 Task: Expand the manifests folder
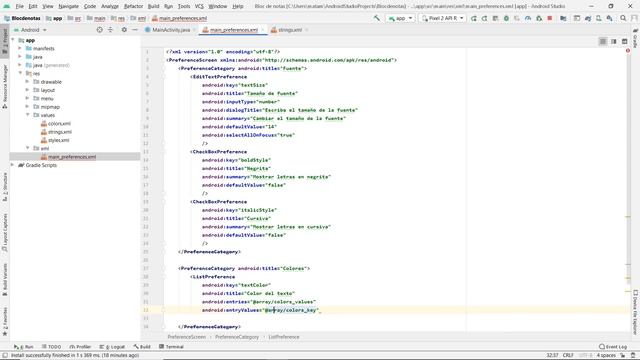click(x=20, y=48)
